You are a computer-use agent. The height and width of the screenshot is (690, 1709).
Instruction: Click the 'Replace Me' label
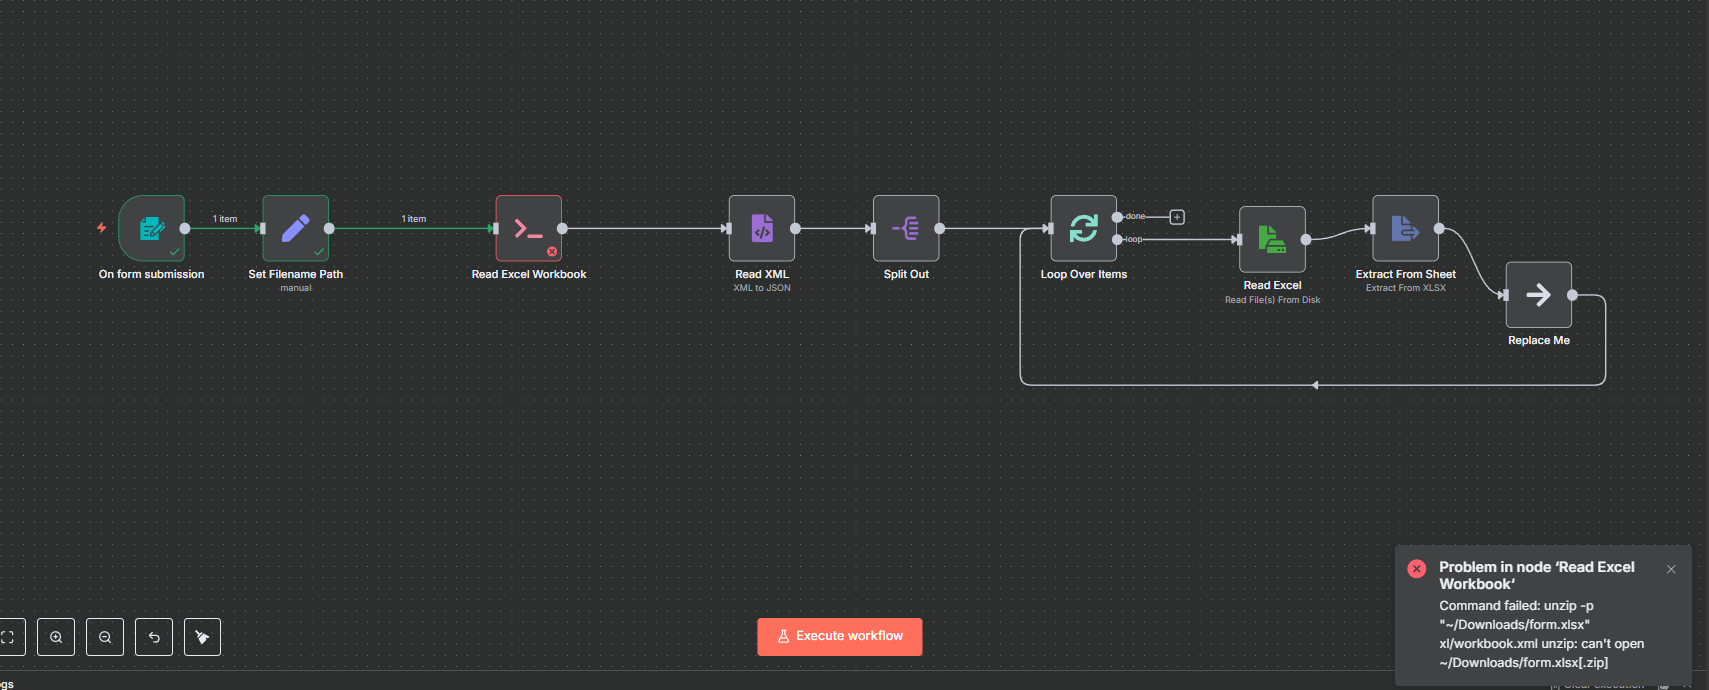1539,341
